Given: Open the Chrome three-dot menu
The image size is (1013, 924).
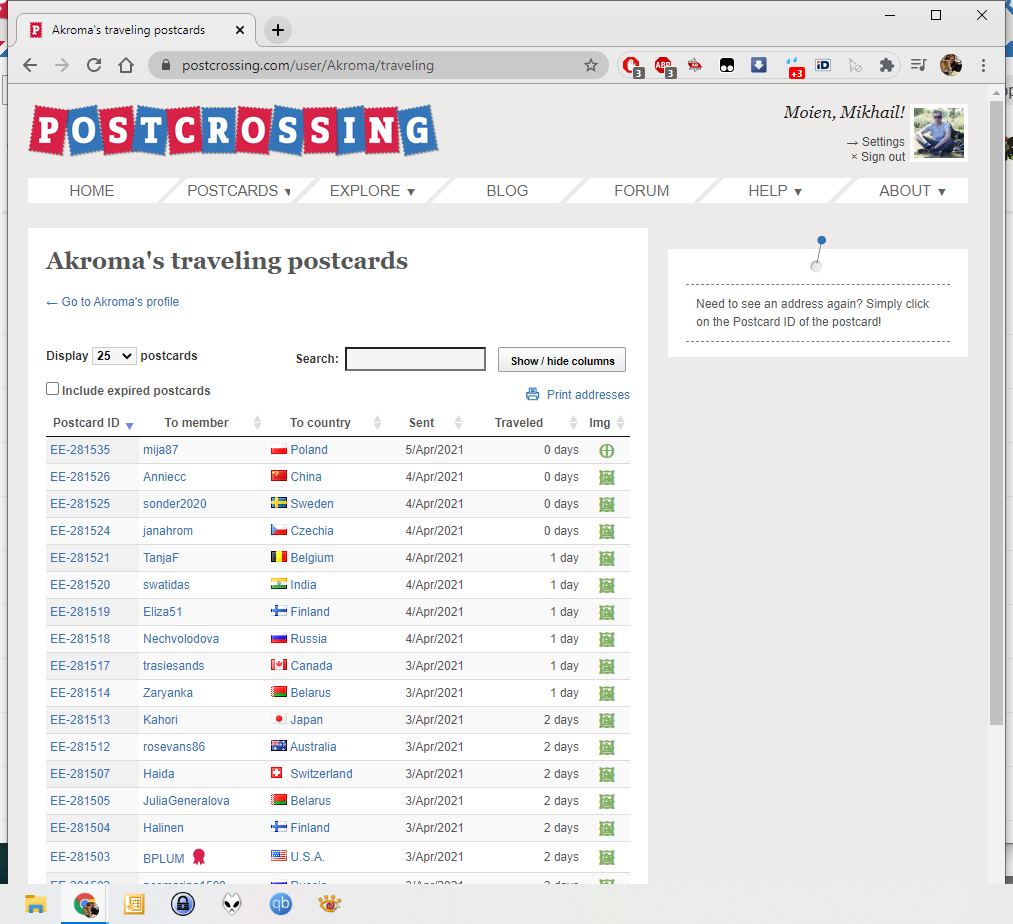Looking at the screenshot, I should 983,65.
